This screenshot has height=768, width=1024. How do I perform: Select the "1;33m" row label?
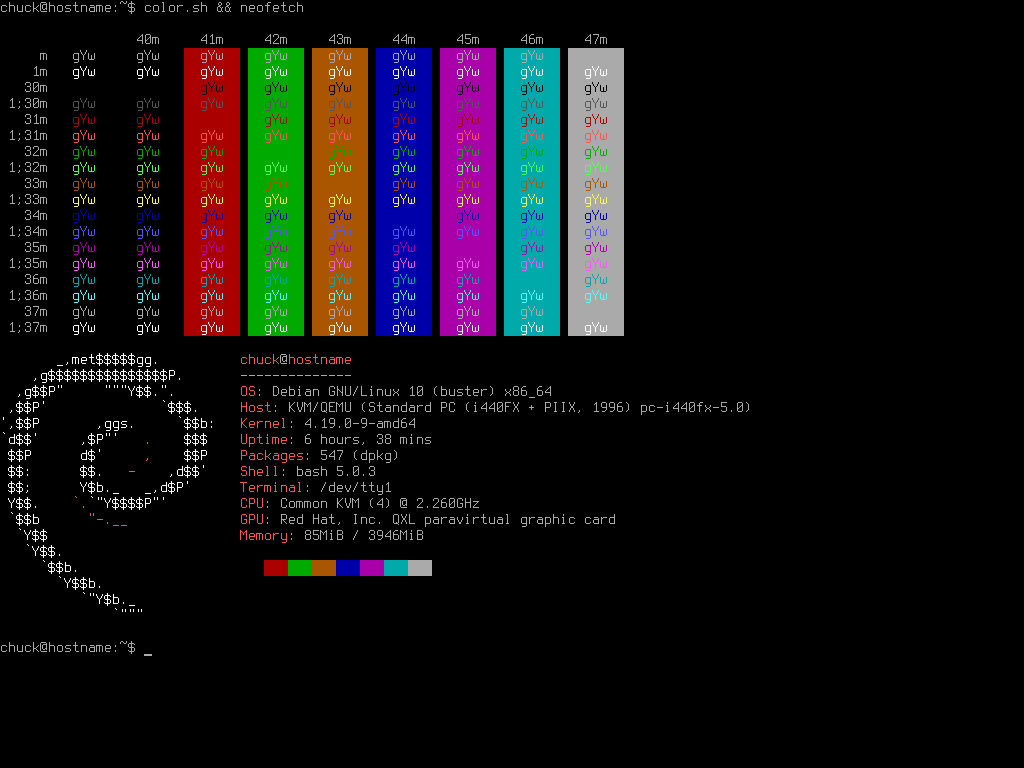coord(28,200)
